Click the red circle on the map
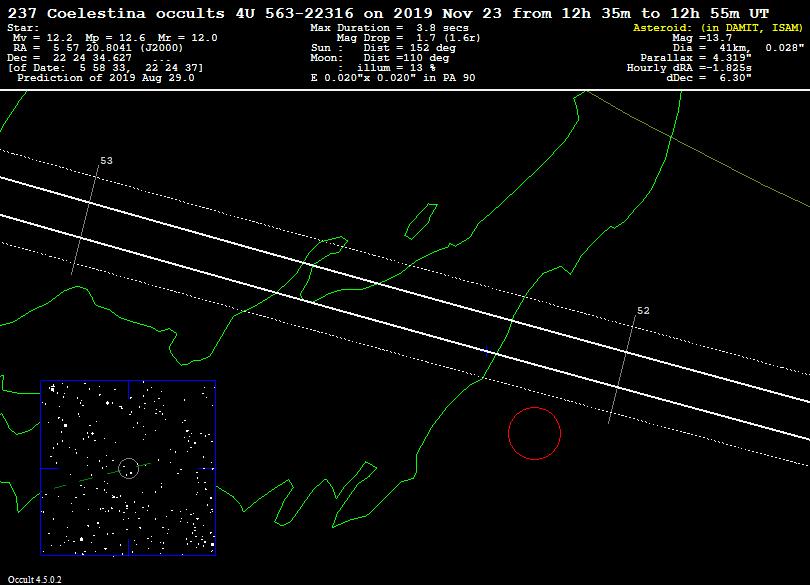Viewport: 810px width, 585px height. [x=535, y=433]
